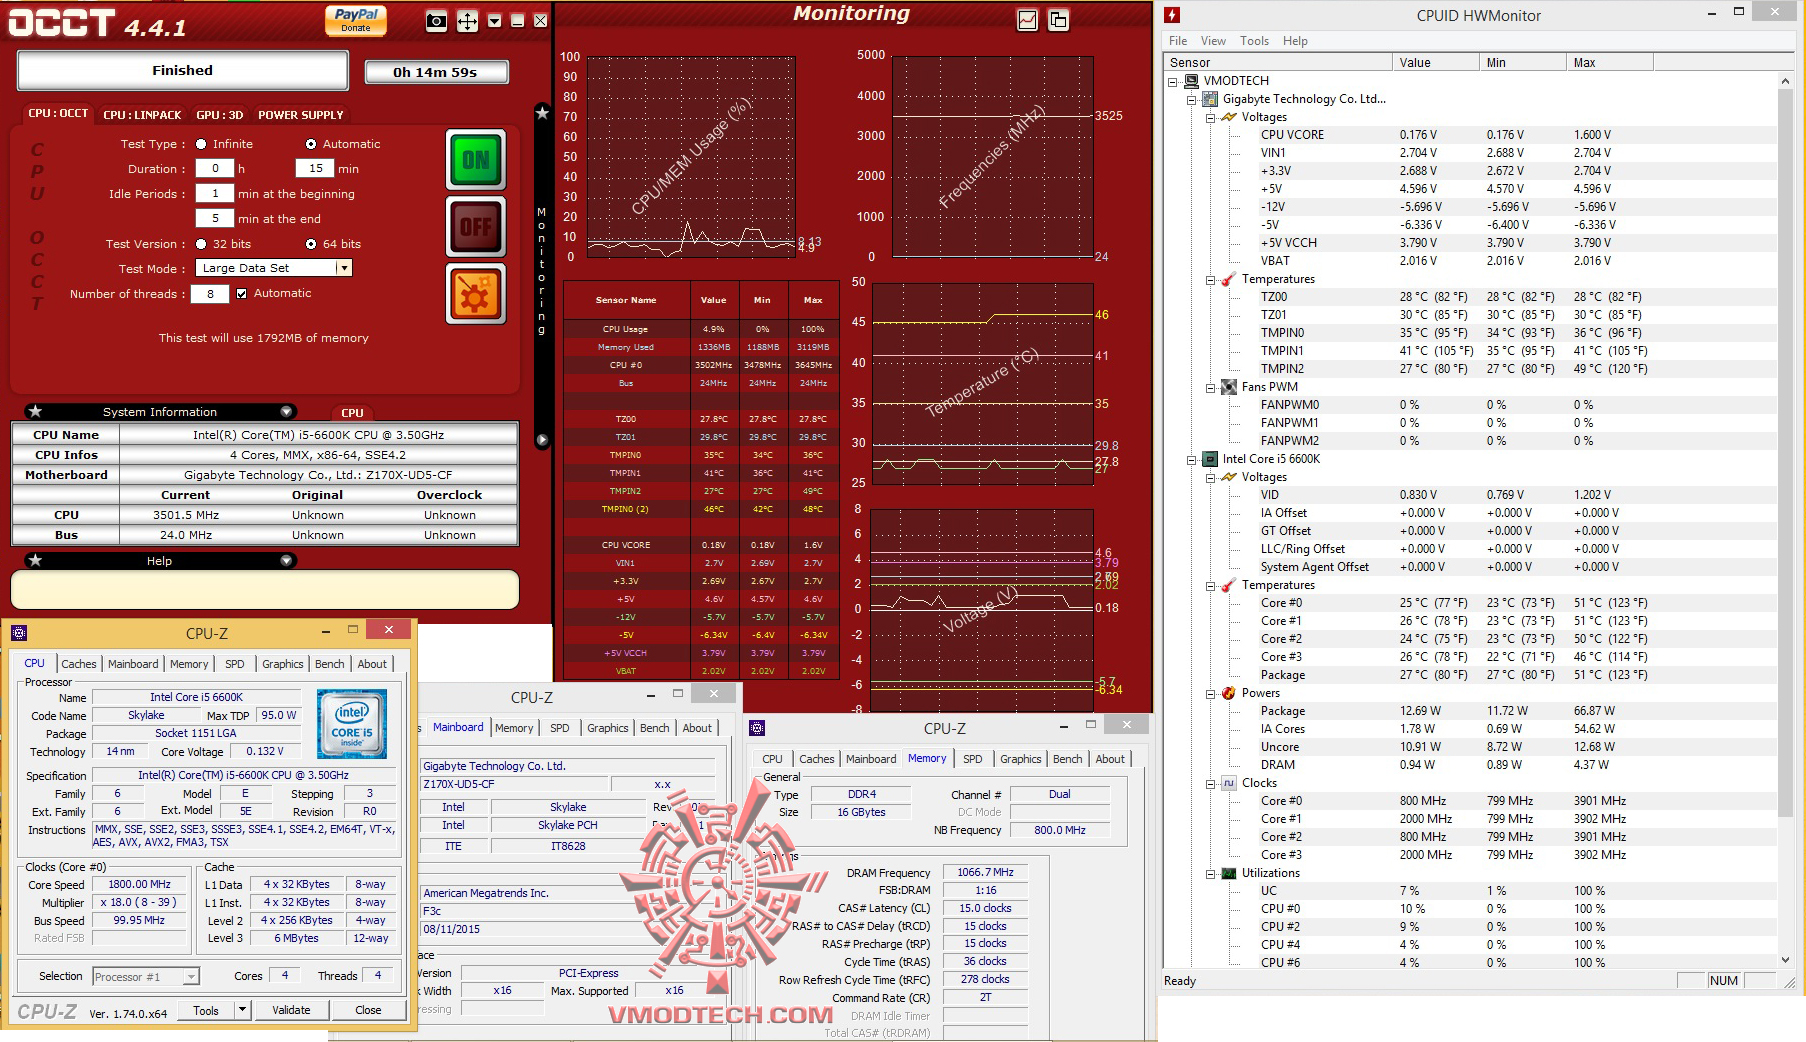
Task: Click the Number of threads input field
Action: click(x=210, y=294)
